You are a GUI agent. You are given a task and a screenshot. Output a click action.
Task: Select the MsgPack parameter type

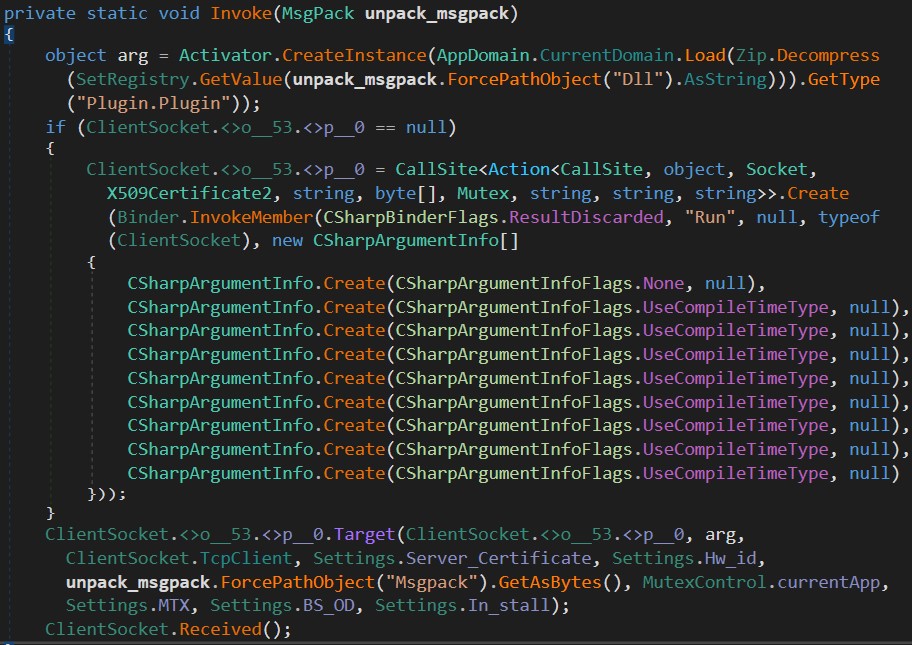tap(318, 13)
